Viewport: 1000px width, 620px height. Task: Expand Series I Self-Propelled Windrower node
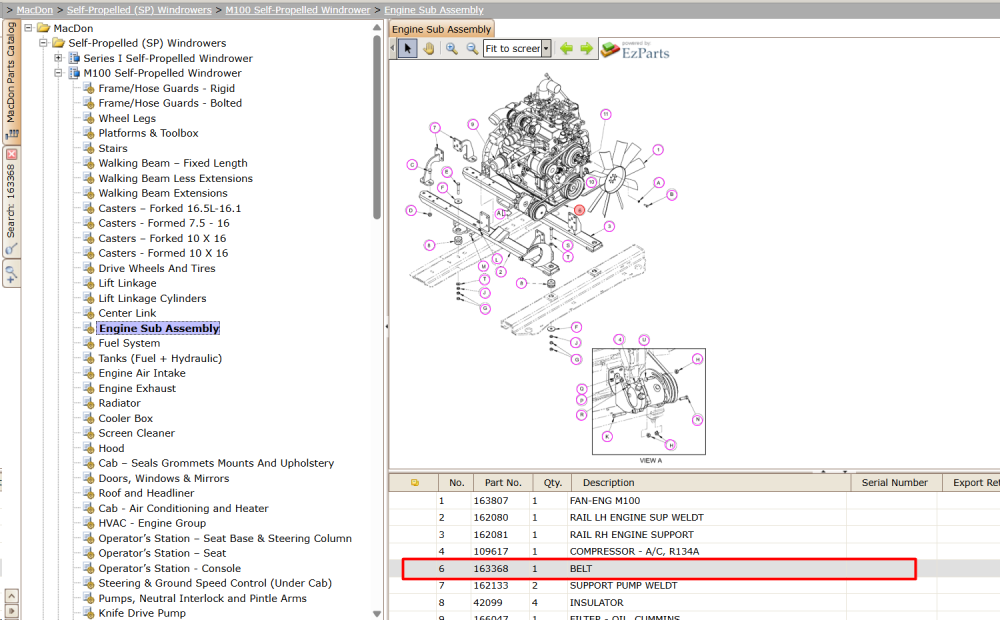point(58,58)
